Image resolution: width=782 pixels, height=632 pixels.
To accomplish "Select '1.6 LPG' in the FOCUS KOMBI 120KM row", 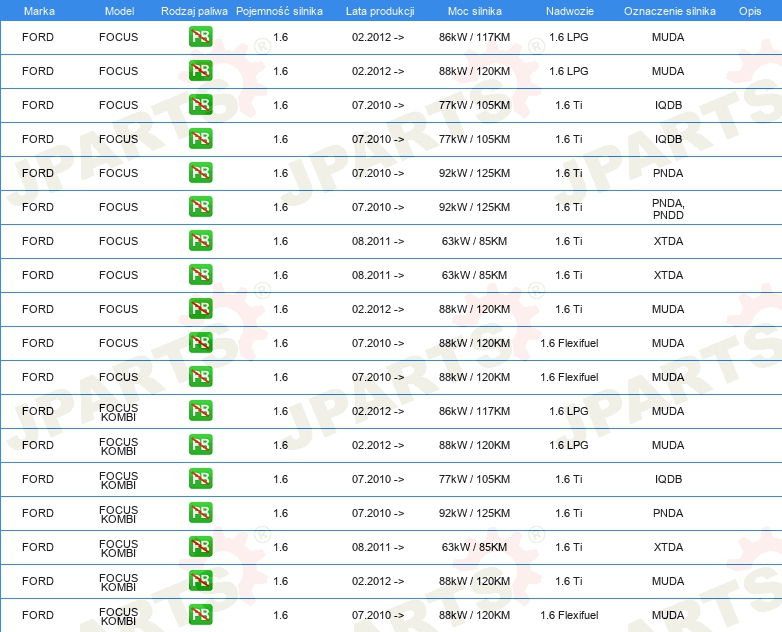I will tap(569, 445).
